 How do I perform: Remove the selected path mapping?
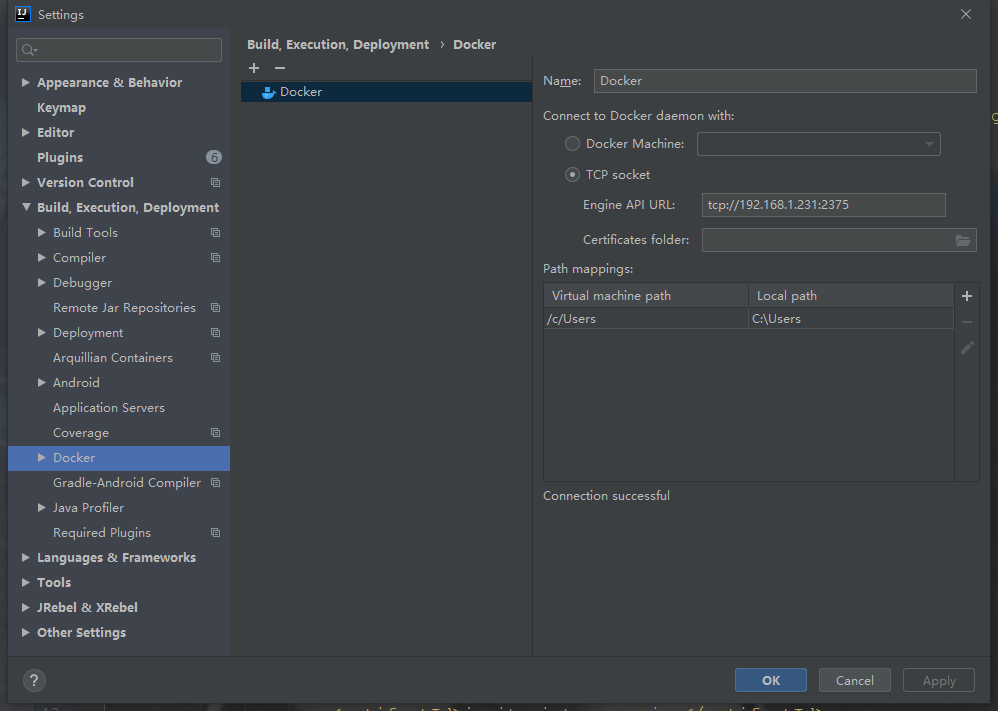[967, 322]
